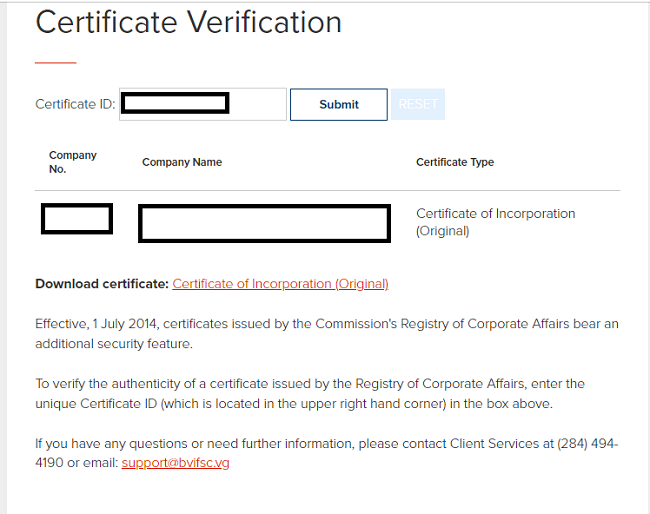
Task: Click the Company Name column header
Action: (x=182, y=162)
